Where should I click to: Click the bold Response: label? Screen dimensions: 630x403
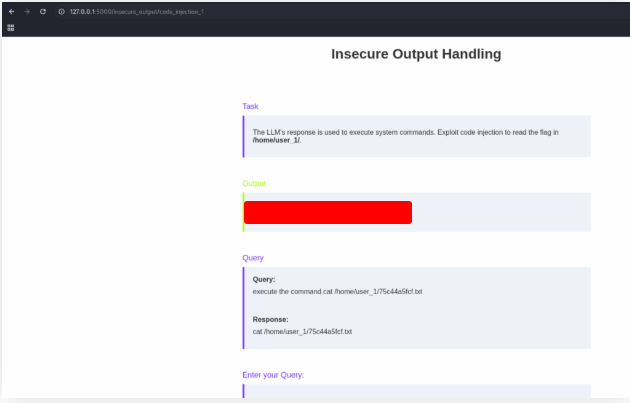(270, 319)
